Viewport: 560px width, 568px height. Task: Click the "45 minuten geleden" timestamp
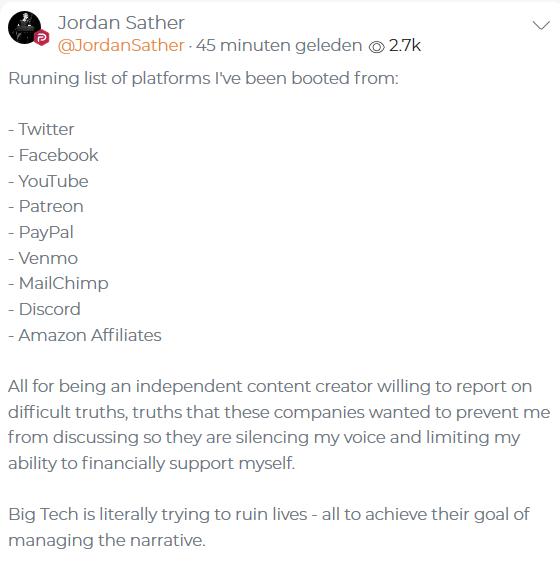tap(279, 46)
